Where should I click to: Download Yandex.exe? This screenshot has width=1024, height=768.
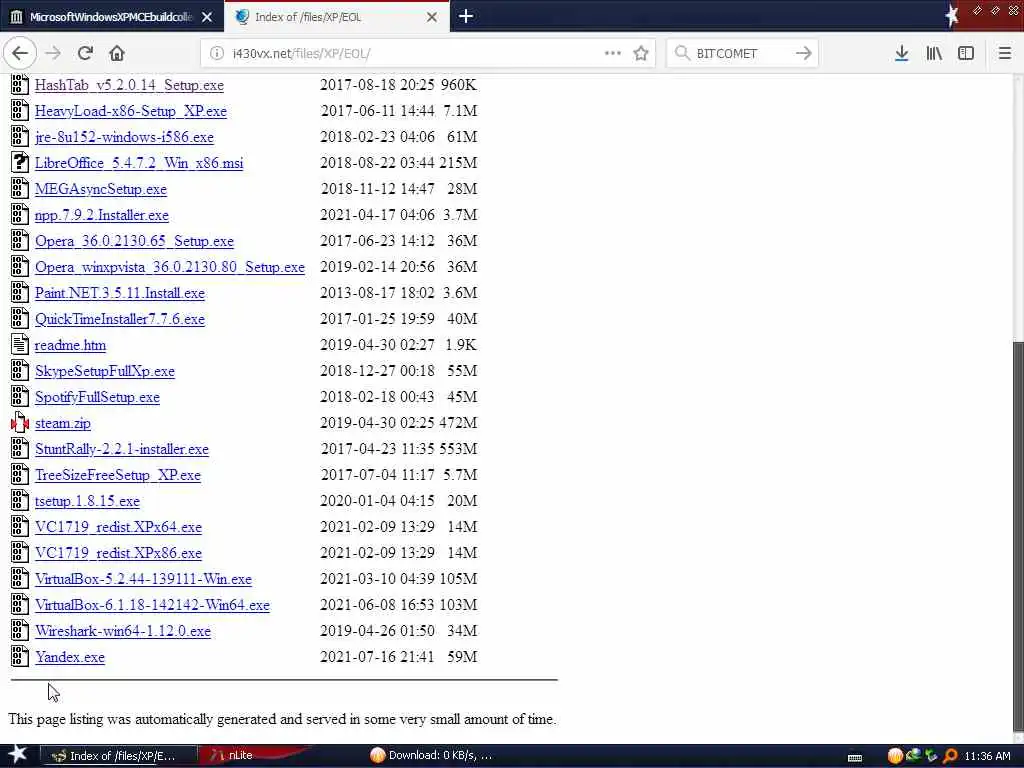70,657
